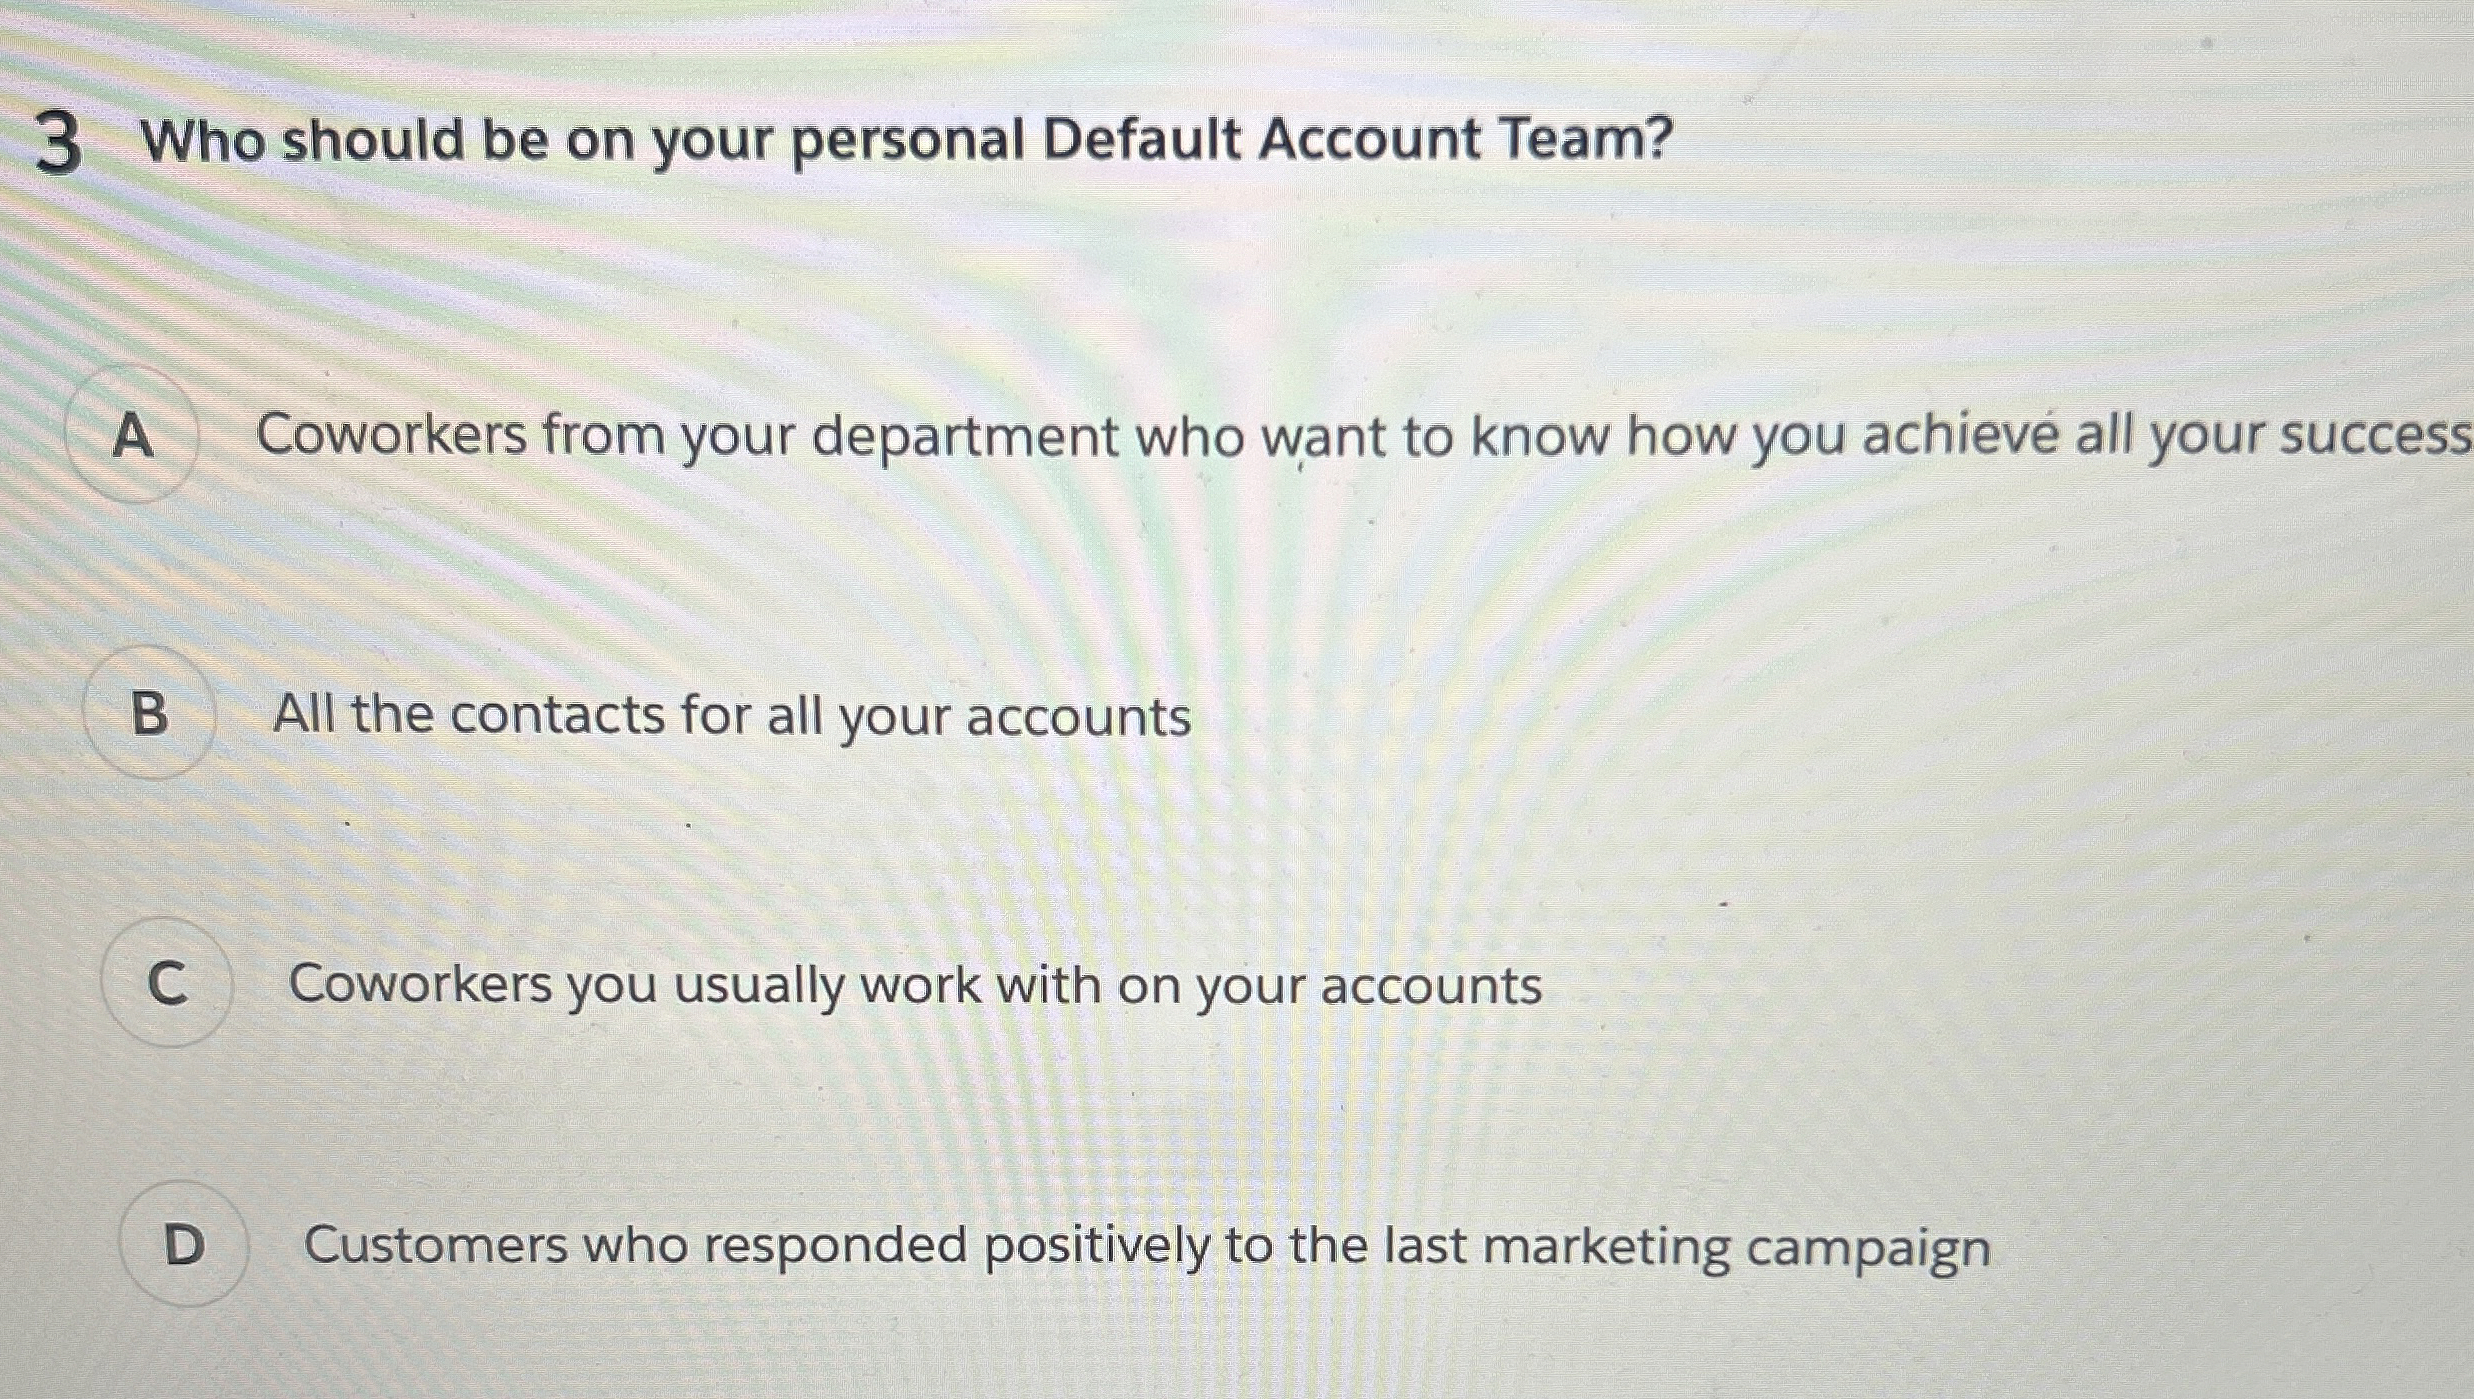This screenshot has width=2474, height=1399.
Task: Pick the option D circle
Action: click(x=184, y=1244)
